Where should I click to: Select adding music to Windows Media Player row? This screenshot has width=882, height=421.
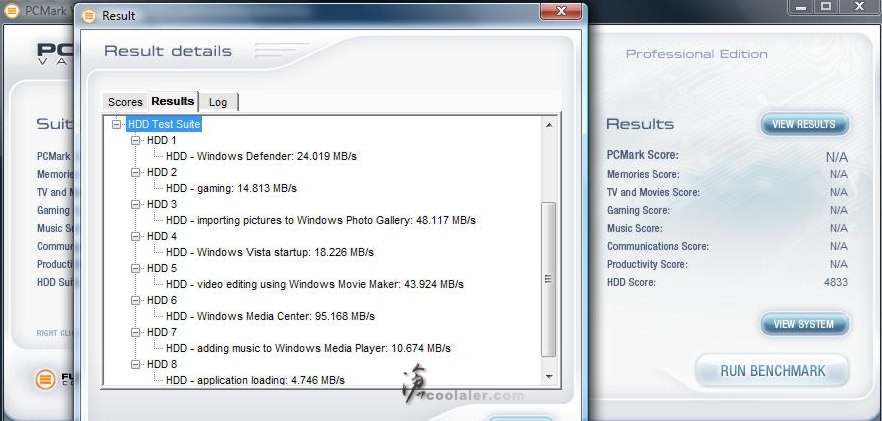[308, 349]
